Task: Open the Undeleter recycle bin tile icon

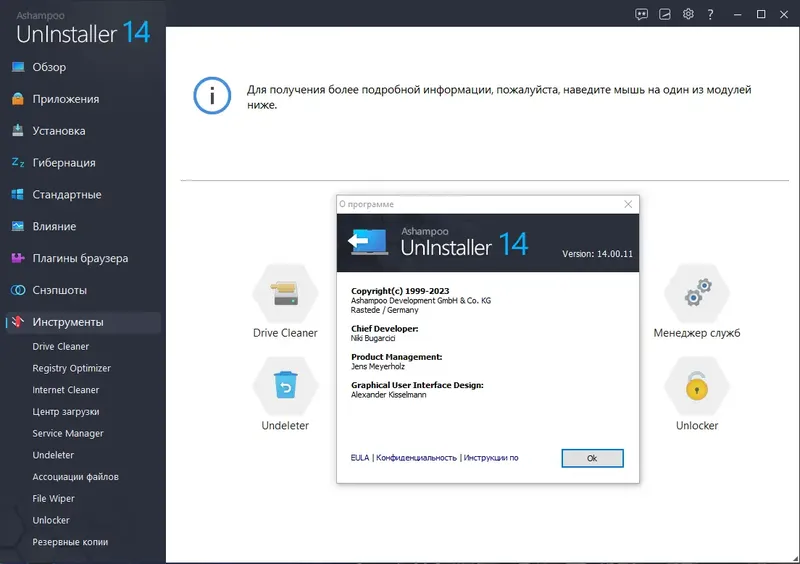Action: [285, 386]
